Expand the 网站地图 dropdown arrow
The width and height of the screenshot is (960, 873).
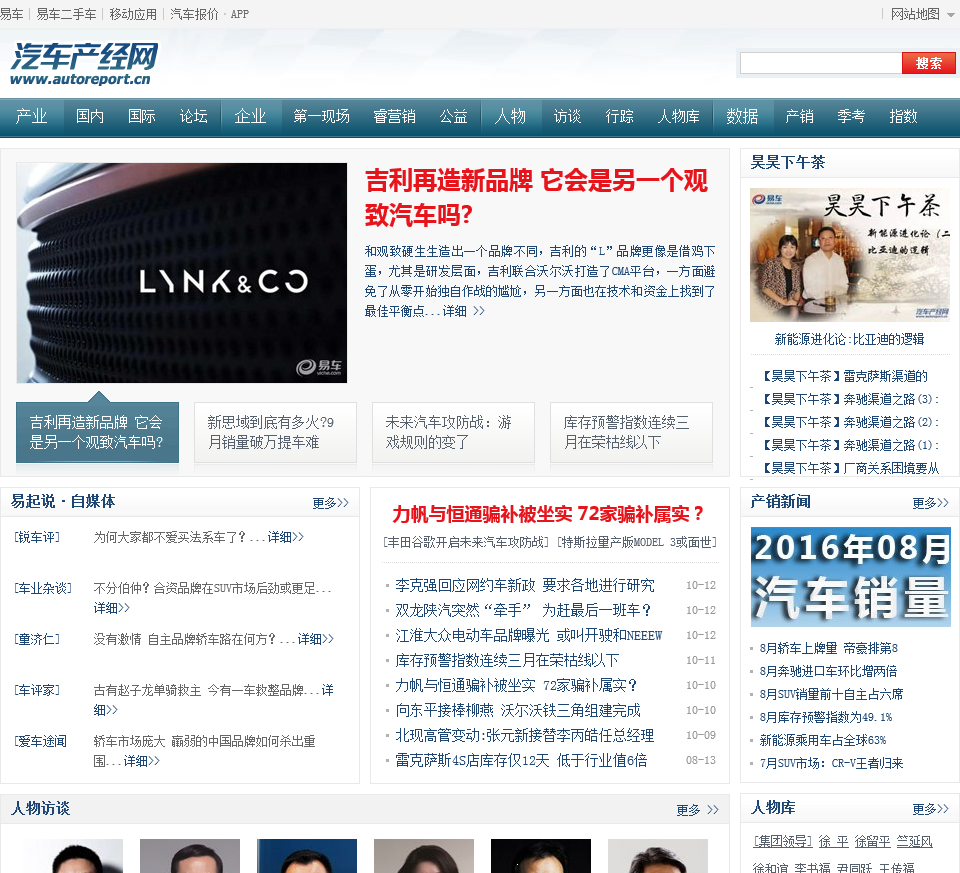coord(950,15)
